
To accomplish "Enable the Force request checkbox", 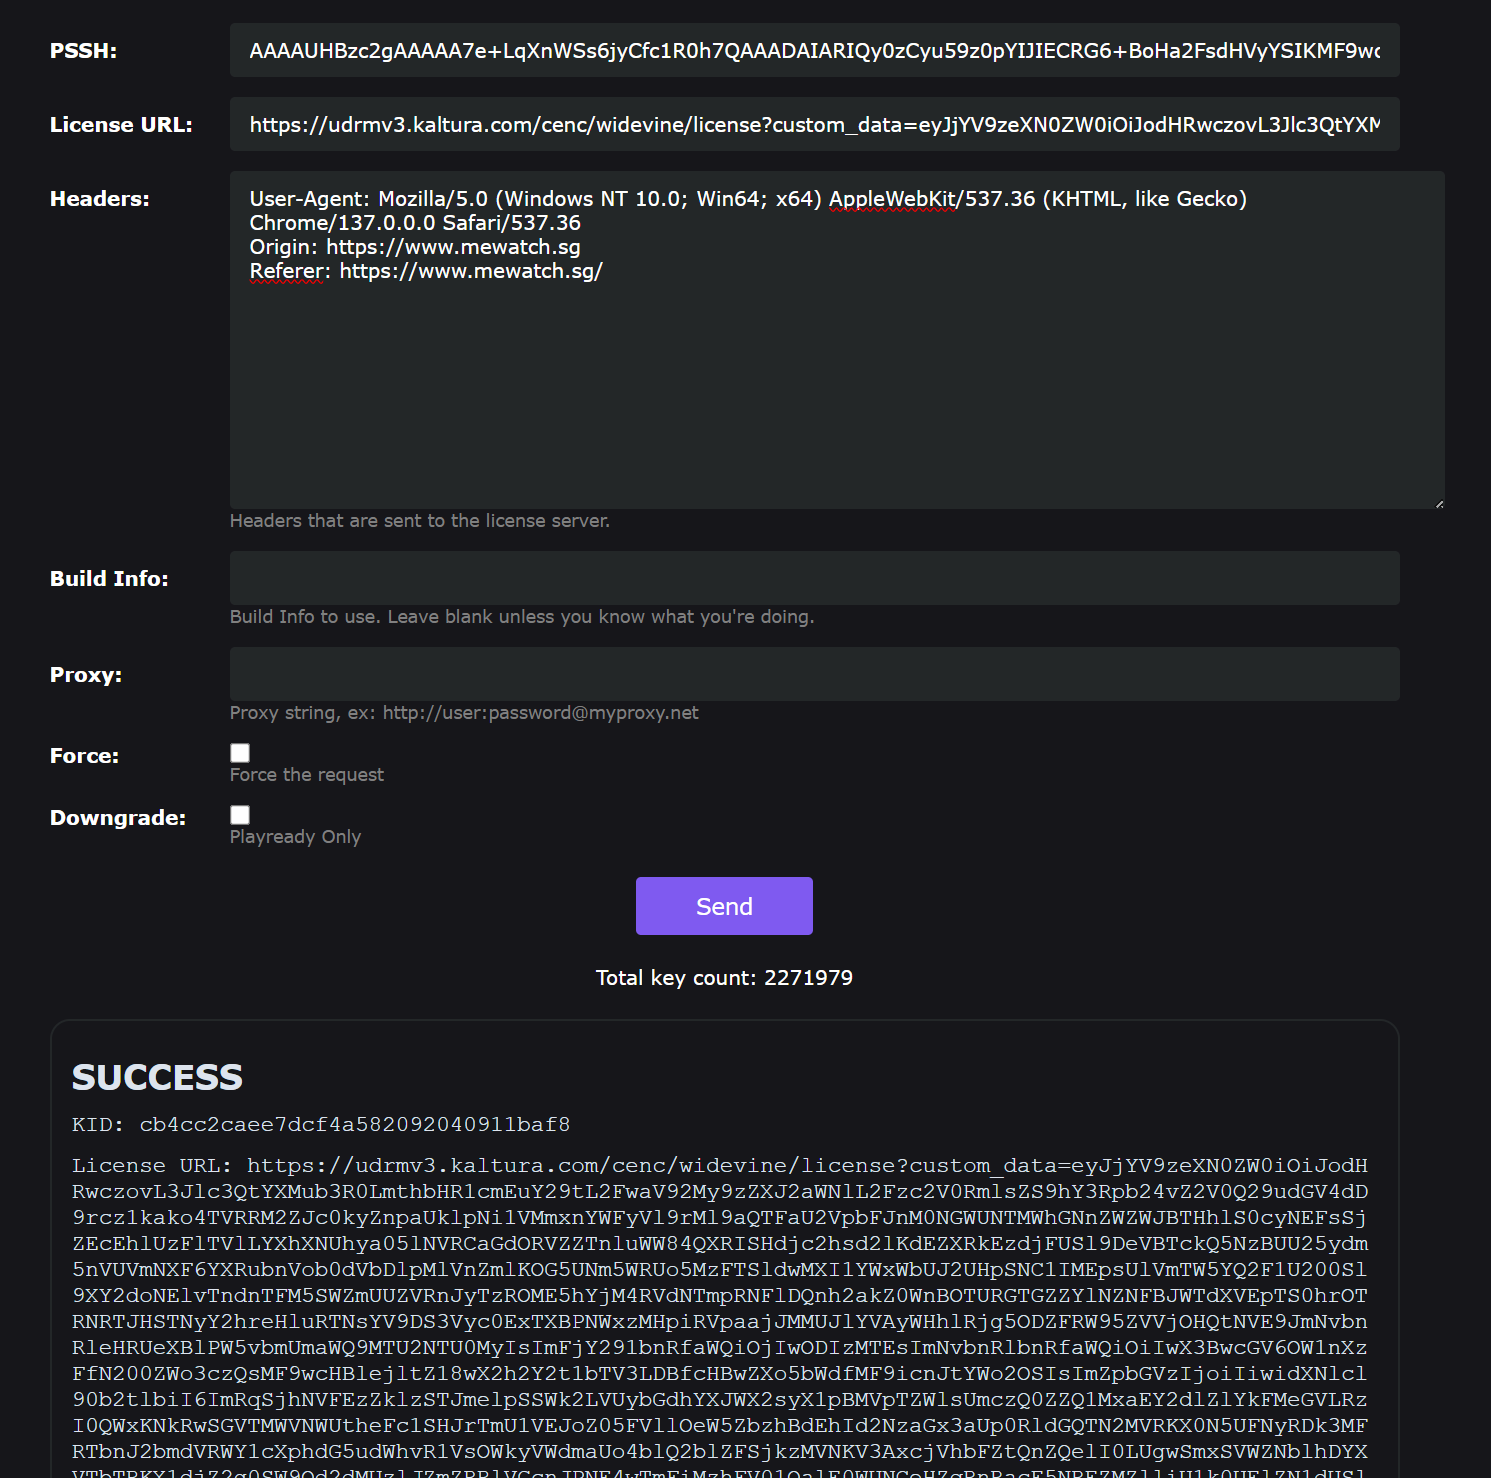I will coord(240,753).
